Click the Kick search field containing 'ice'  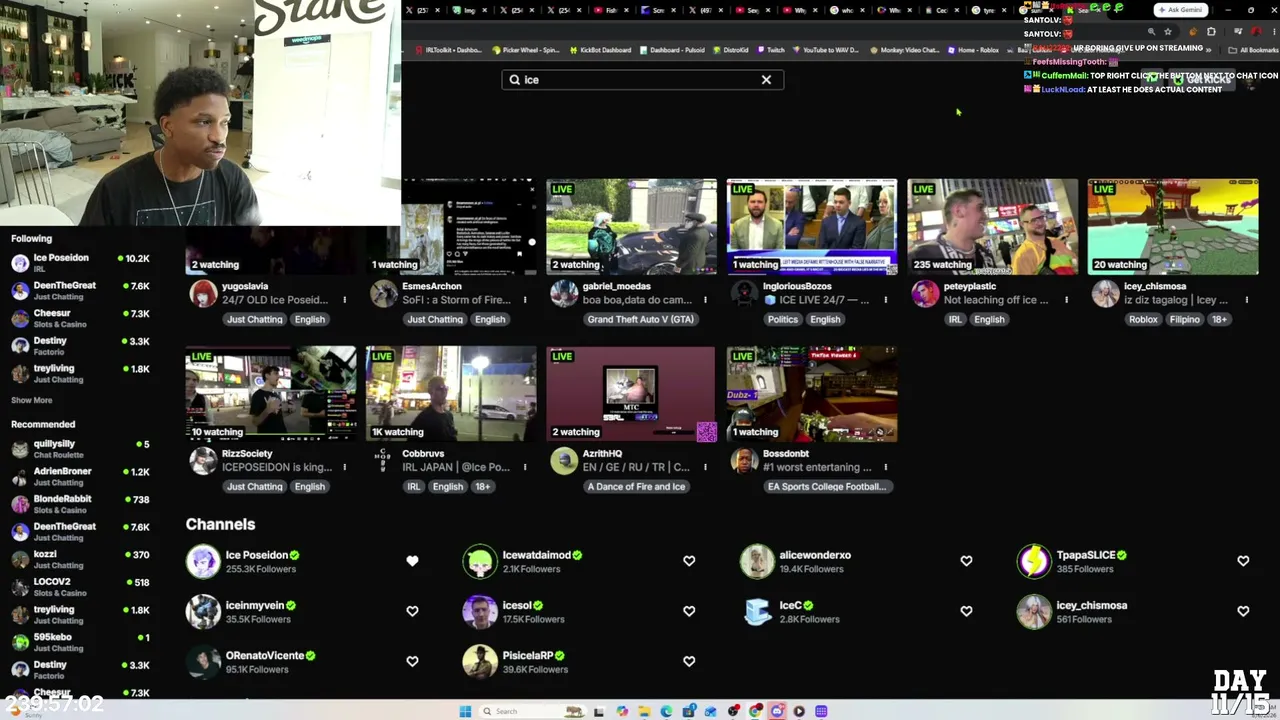pos(642,80)
